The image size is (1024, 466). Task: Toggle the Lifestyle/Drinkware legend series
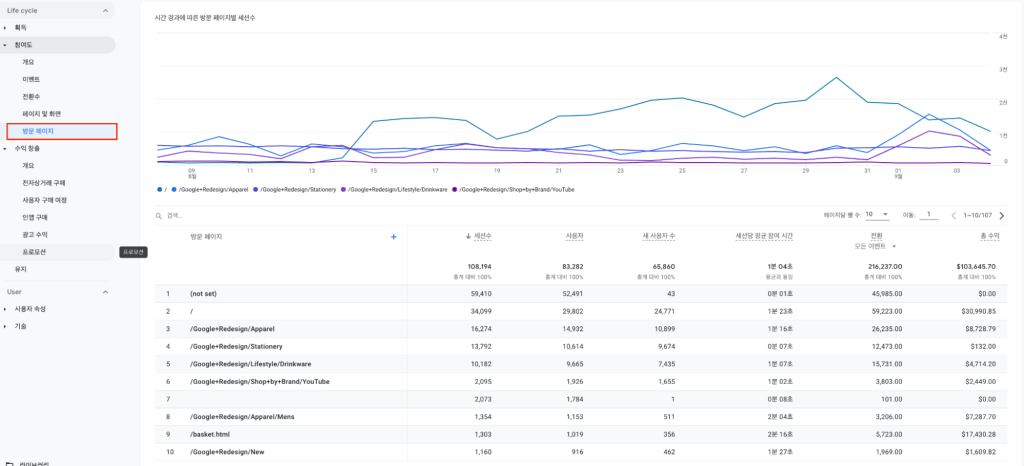click(394, 189)
